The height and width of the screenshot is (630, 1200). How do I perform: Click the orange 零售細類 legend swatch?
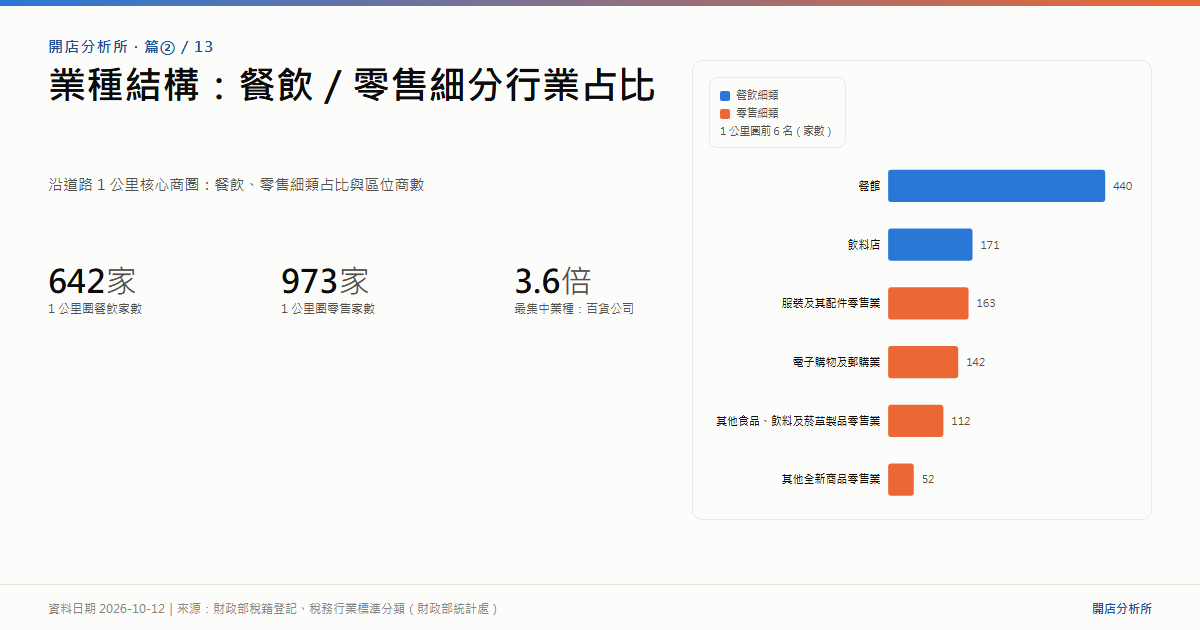[725, 113]
